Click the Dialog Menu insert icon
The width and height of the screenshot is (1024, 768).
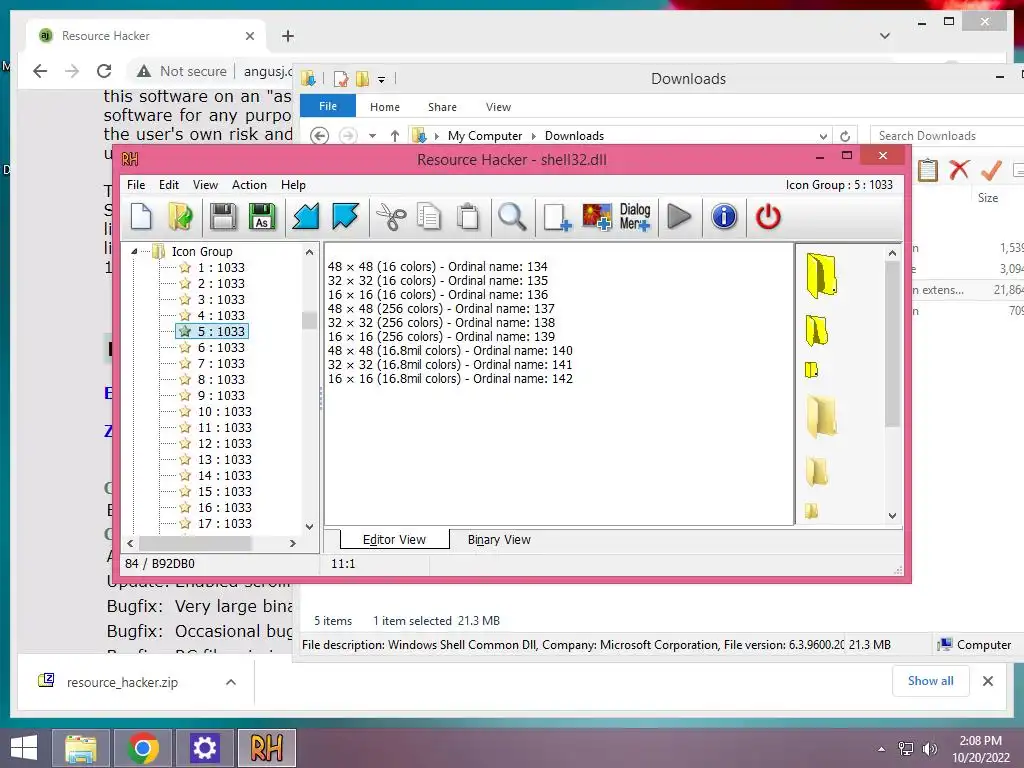(635, 217)
